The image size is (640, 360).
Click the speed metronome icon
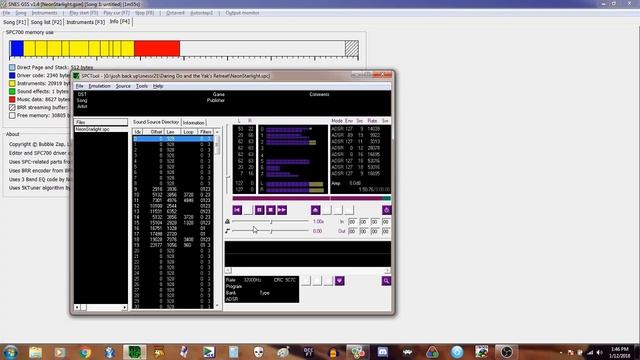click(x=227, y=221)
